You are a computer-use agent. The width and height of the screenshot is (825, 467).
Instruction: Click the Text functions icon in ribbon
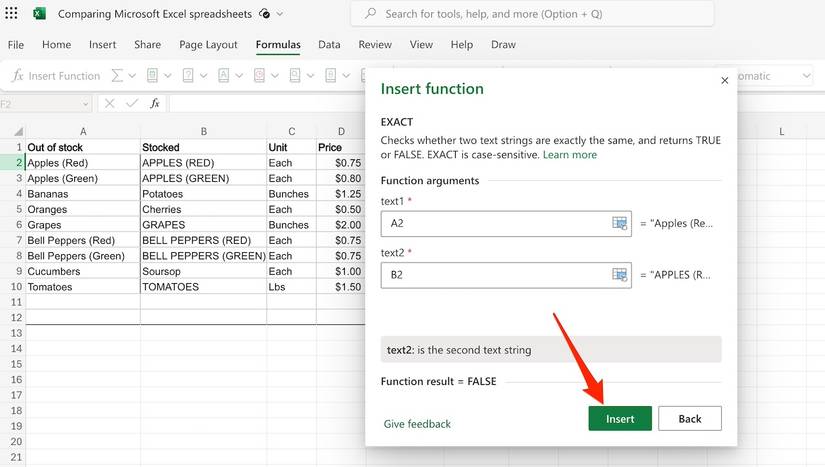223,76
